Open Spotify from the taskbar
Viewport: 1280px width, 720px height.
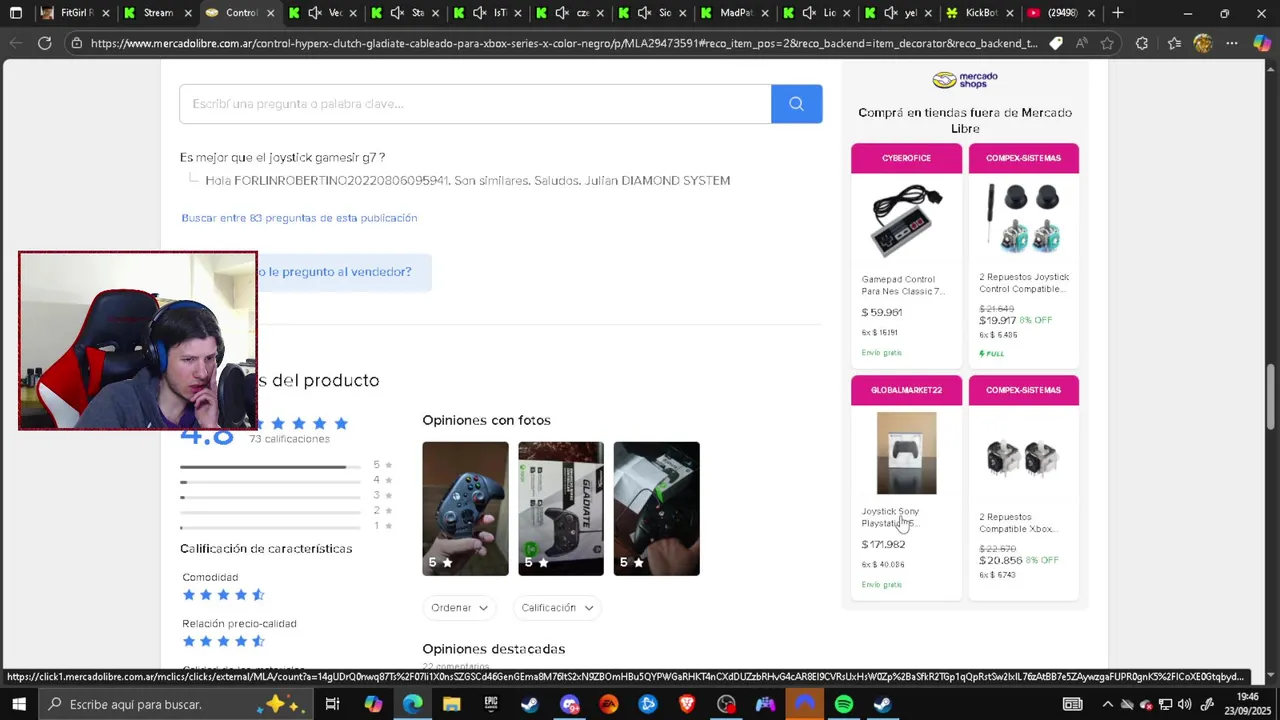(x=844, y=704)
